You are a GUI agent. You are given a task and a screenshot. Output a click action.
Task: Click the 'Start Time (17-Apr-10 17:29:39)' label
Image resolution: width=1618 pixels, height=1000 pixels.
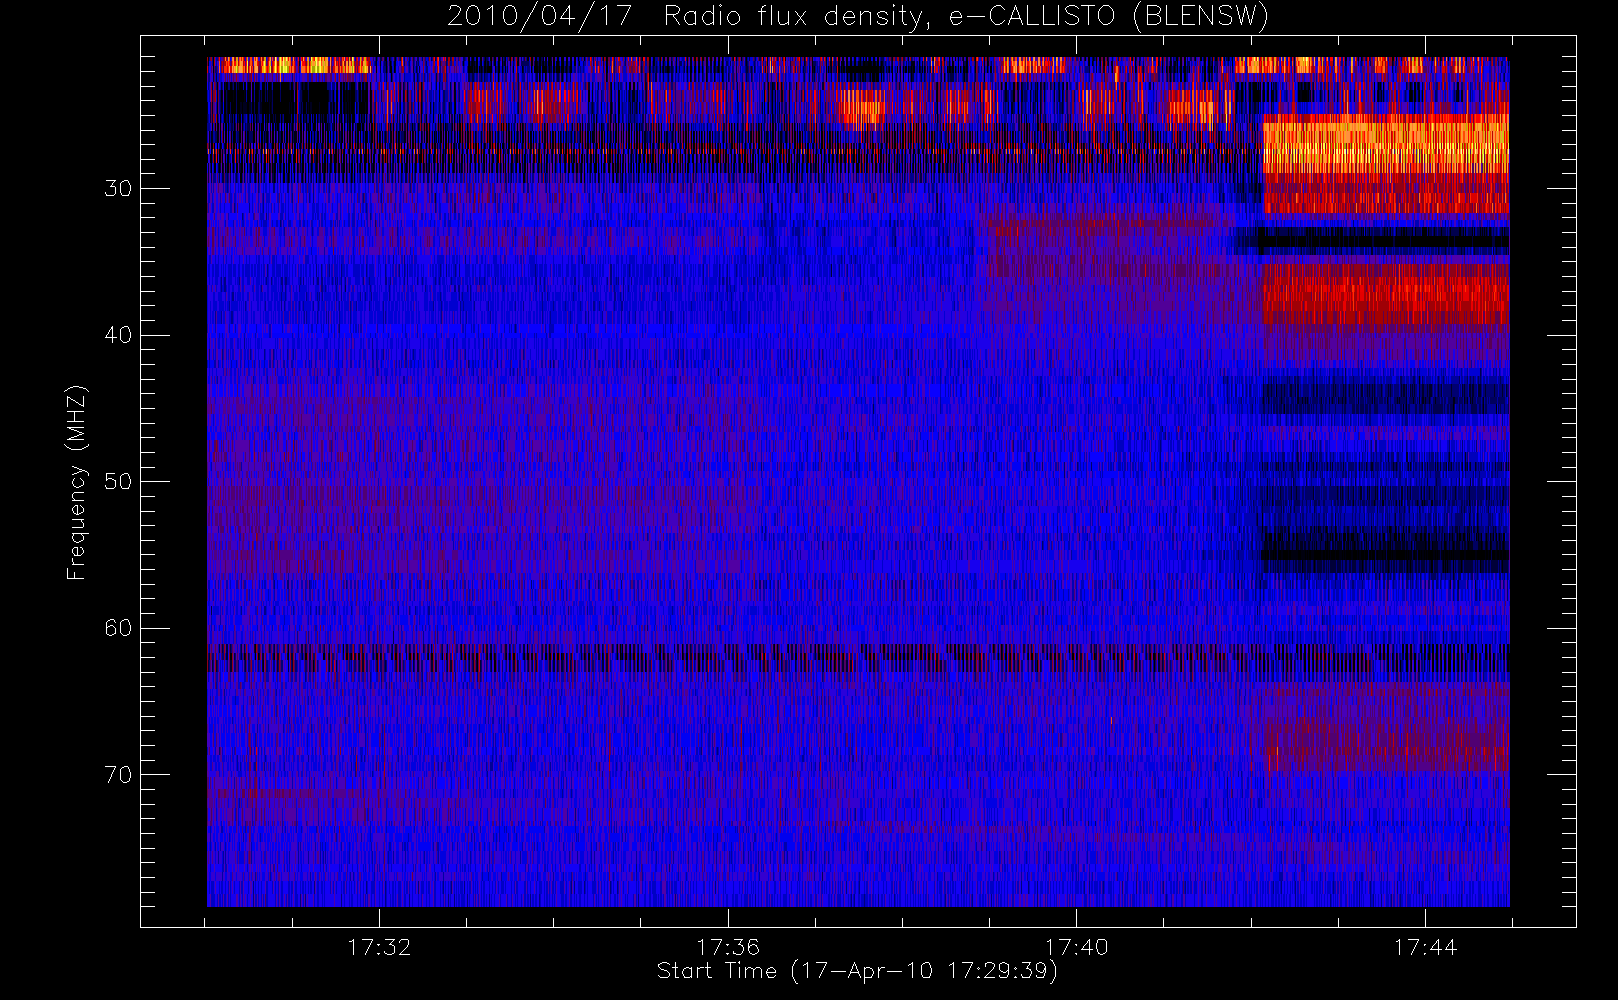(x=857, y=971)
